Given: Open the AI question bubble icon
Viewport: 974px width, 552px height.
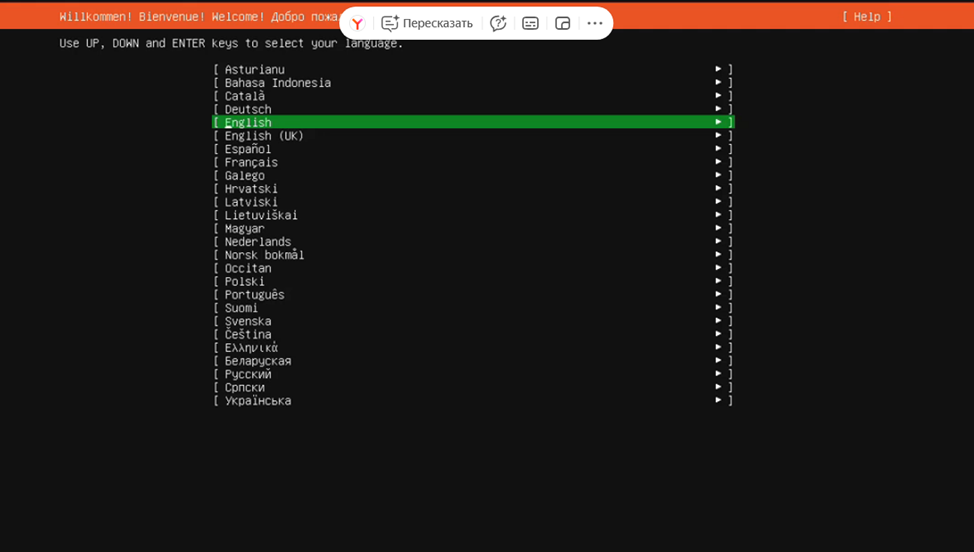Looking at the screenshot, I should (x=498, y=24).
